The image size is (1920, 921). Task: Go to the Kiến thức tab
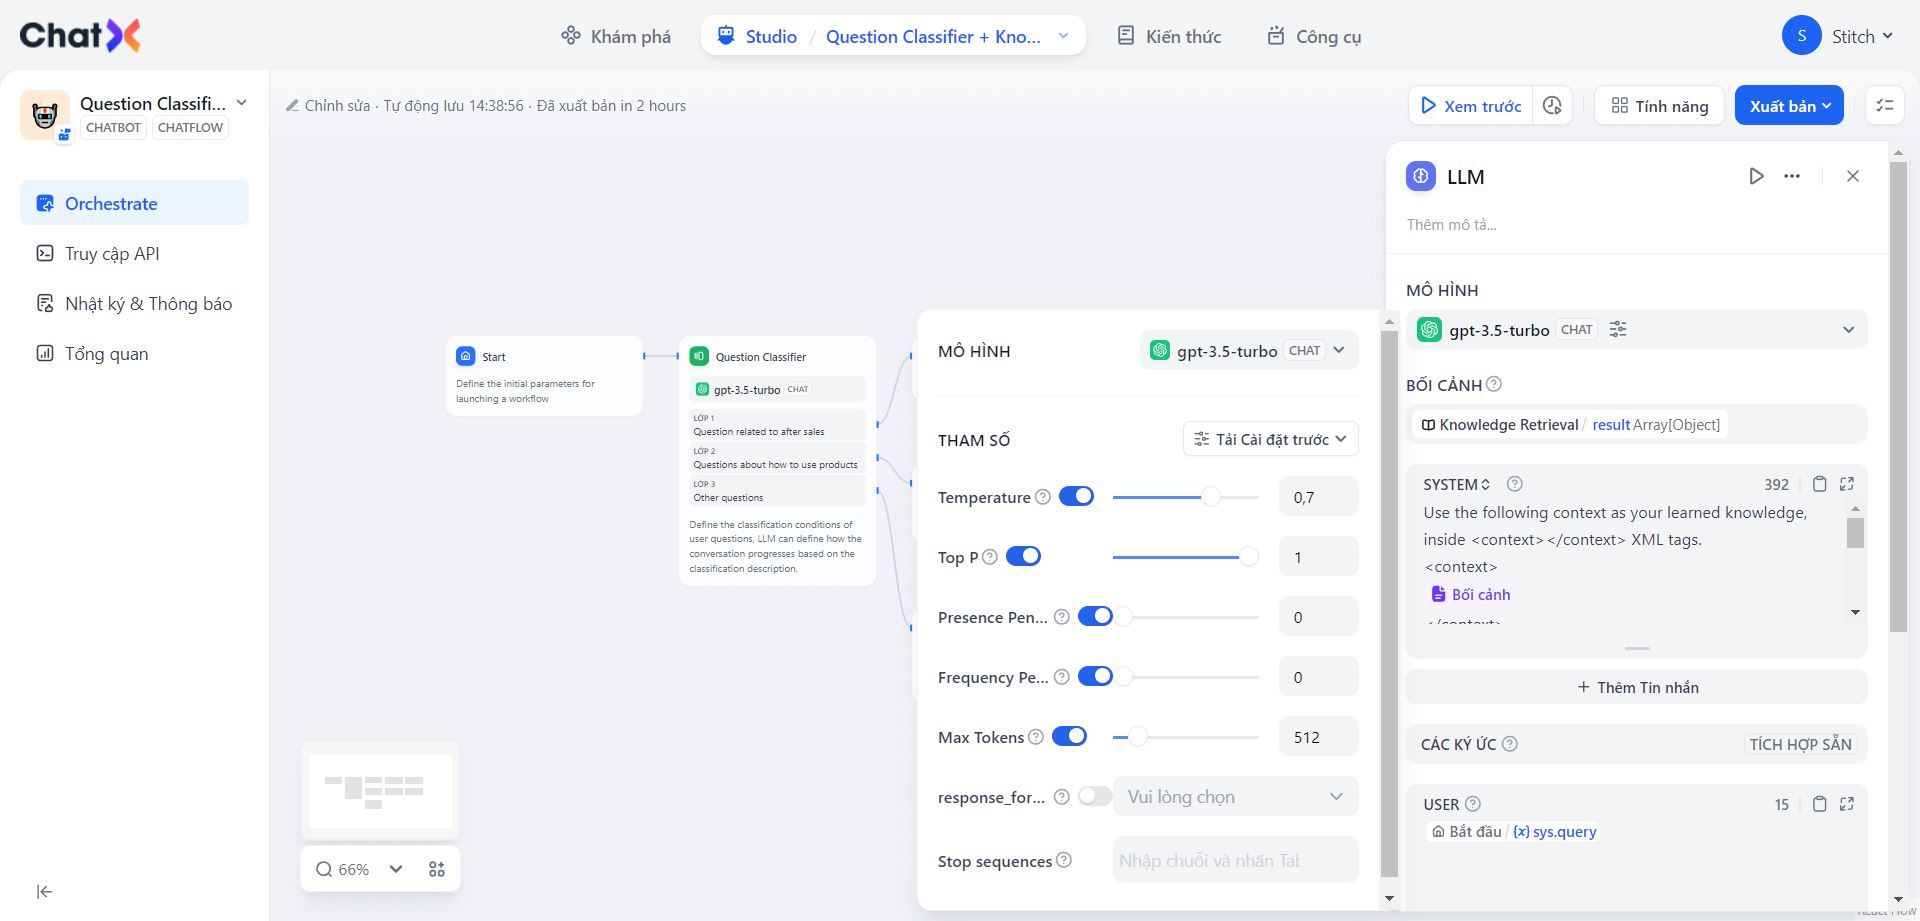click(1169, 36)
